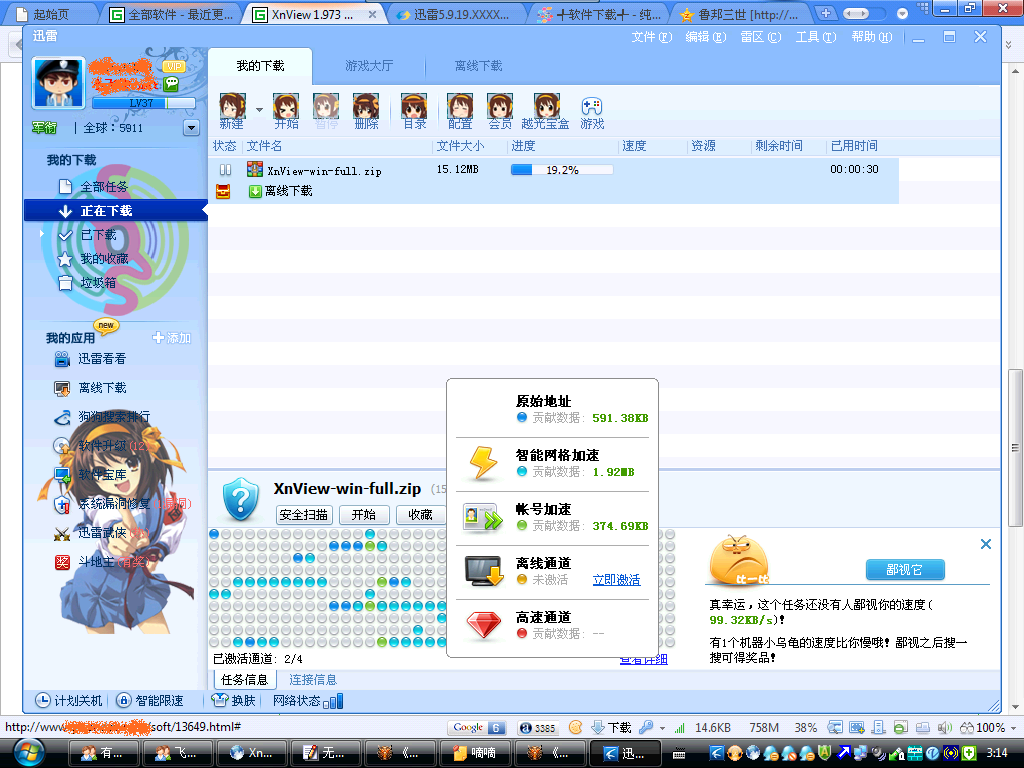Click the user avatar picture
The width and height of the screenshot is (1024, 768).
59,82
